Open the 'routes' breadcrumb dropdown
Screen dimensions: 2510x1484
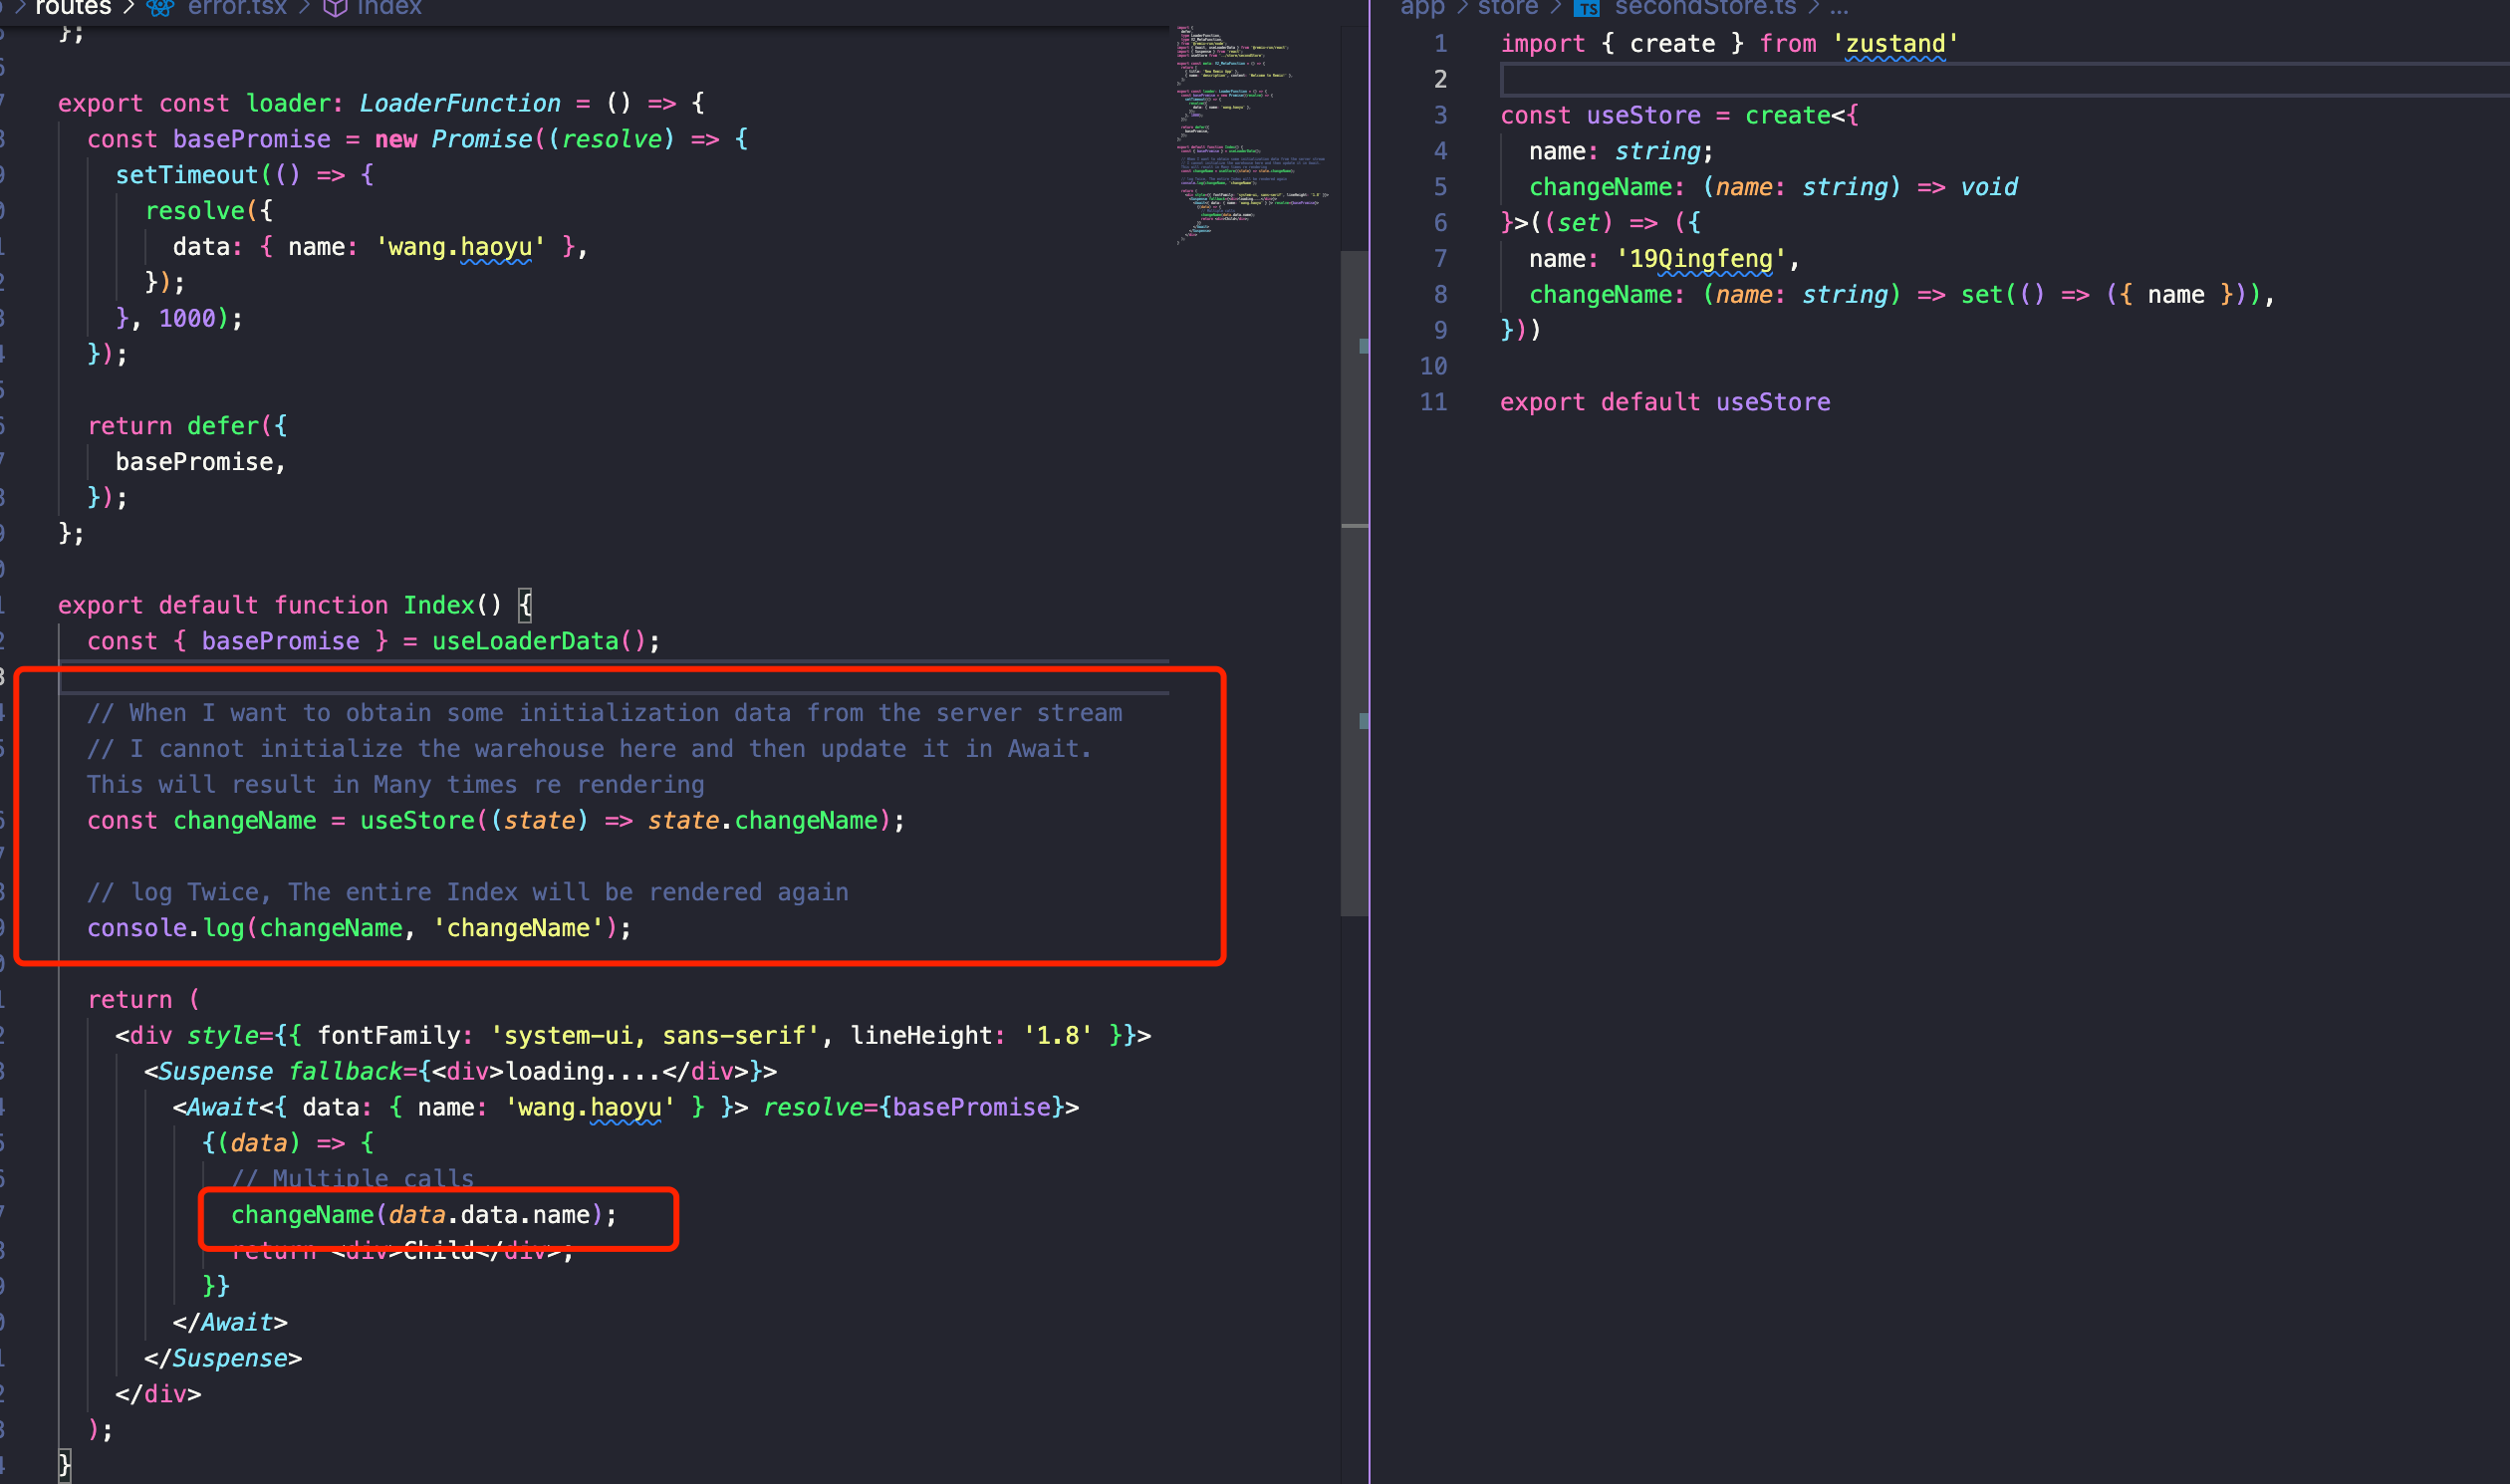[x=73, y=9]
